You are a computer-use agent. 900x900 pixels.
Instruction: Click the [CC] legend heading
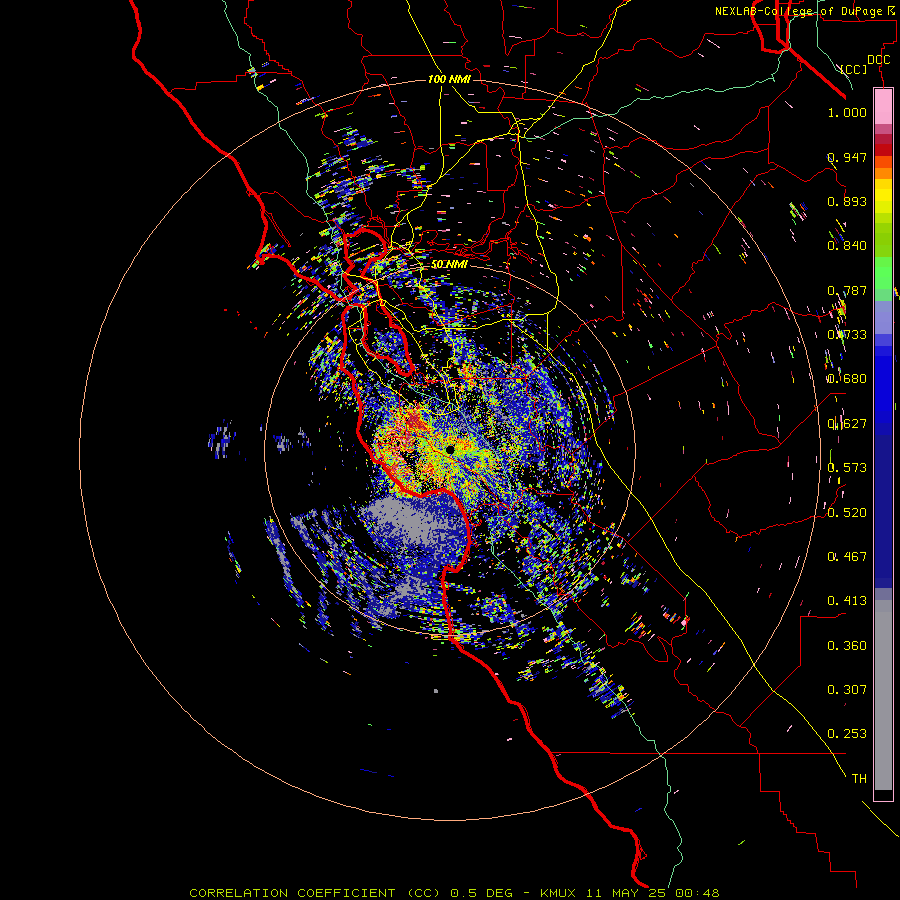[854, 69]
